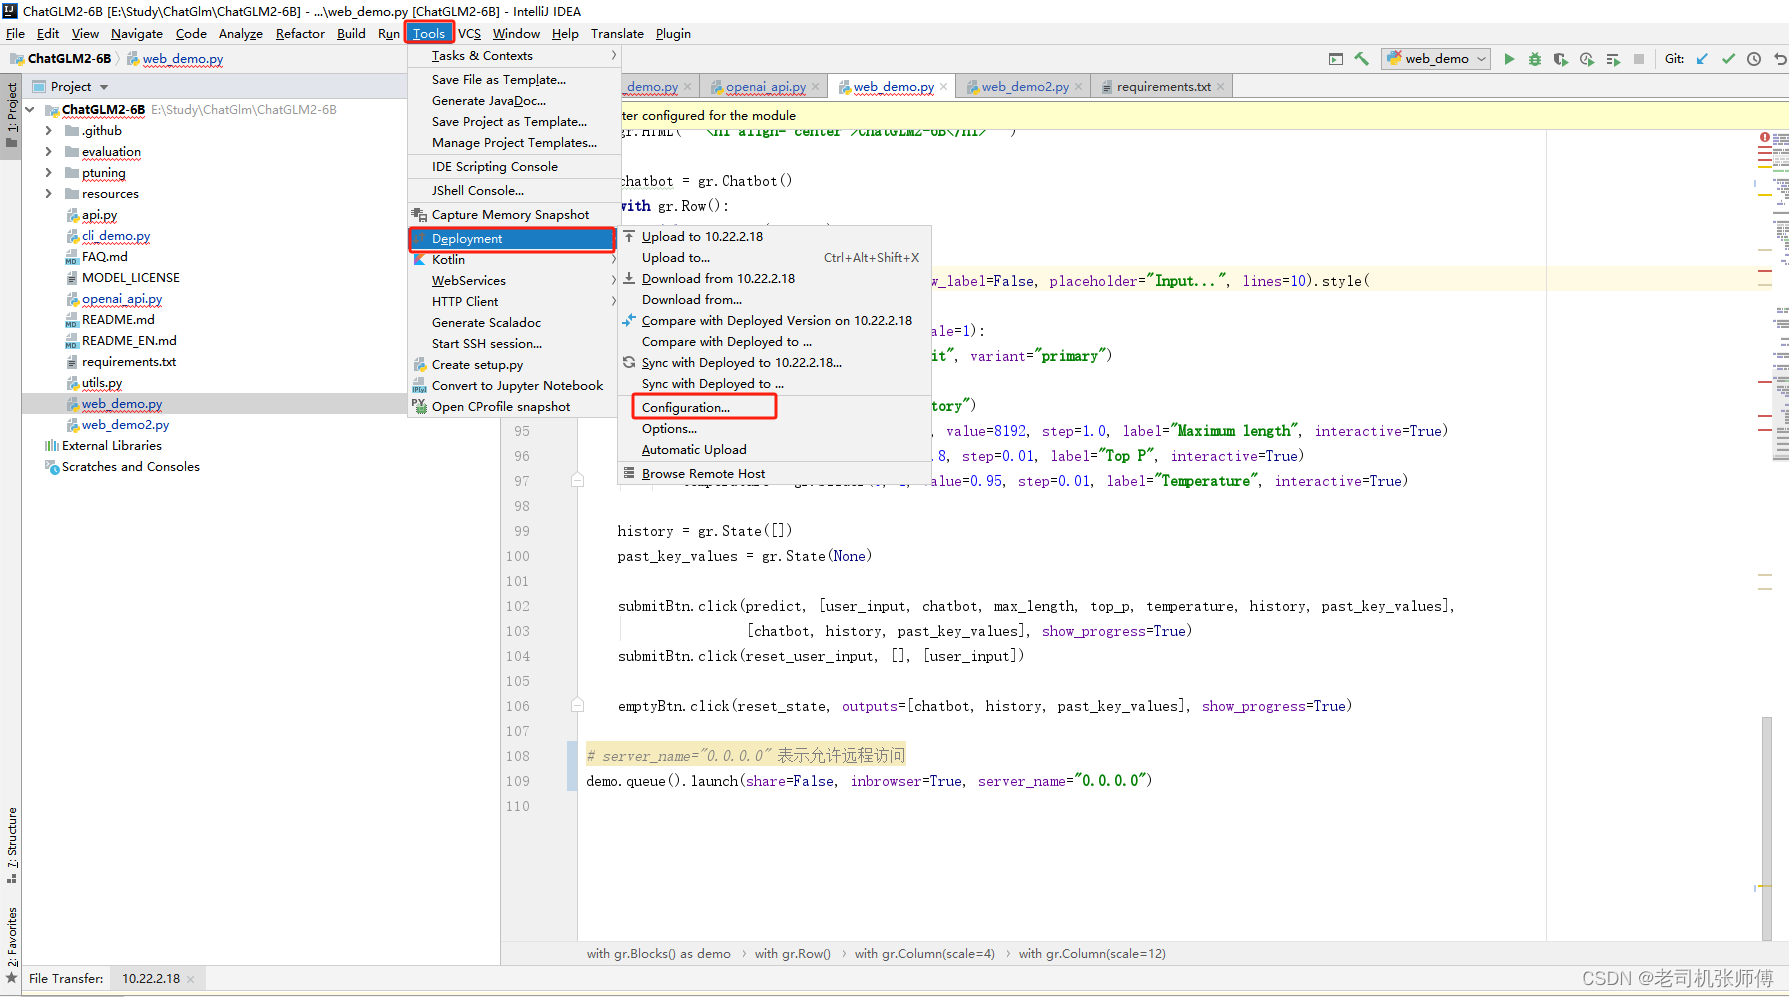
Task: Choose Capture Memory Snapshot
Action: pos(510,215)
